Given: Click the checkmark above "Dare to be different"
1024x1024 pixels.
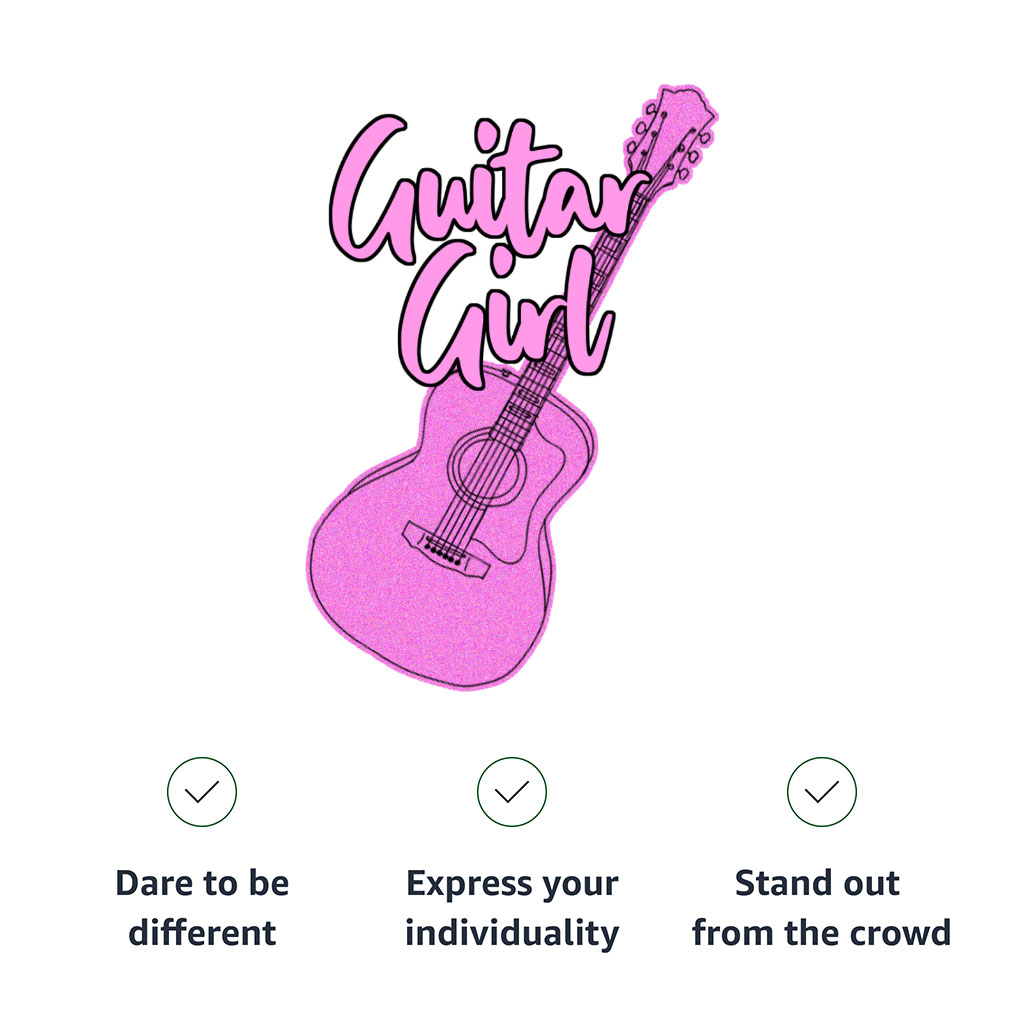Looking at the screenshot, I should 202,792.
